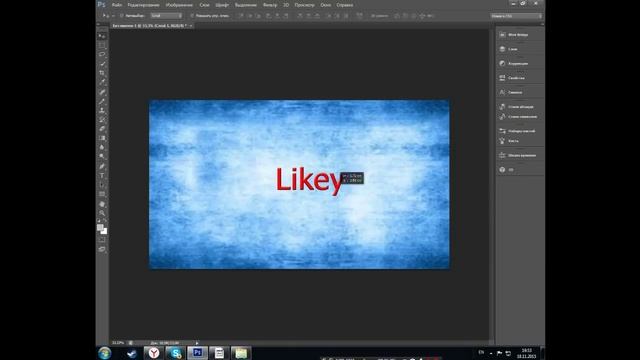Open the Windows Start button
This screenshot has height=360, width=640.
coord(104,353)
